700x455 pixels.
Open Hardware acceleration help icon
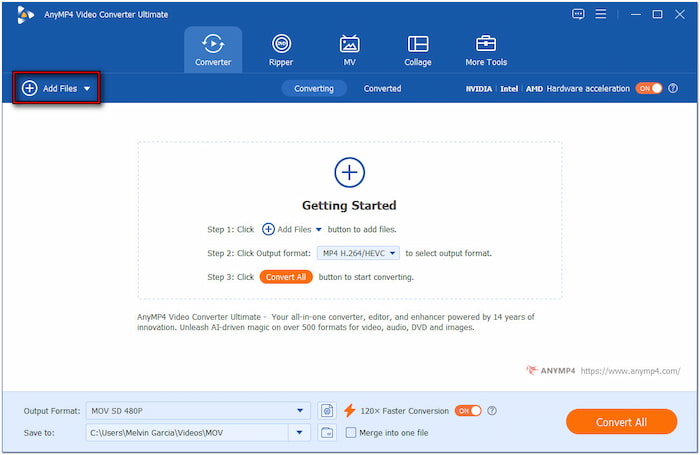[x=673, y=88]
